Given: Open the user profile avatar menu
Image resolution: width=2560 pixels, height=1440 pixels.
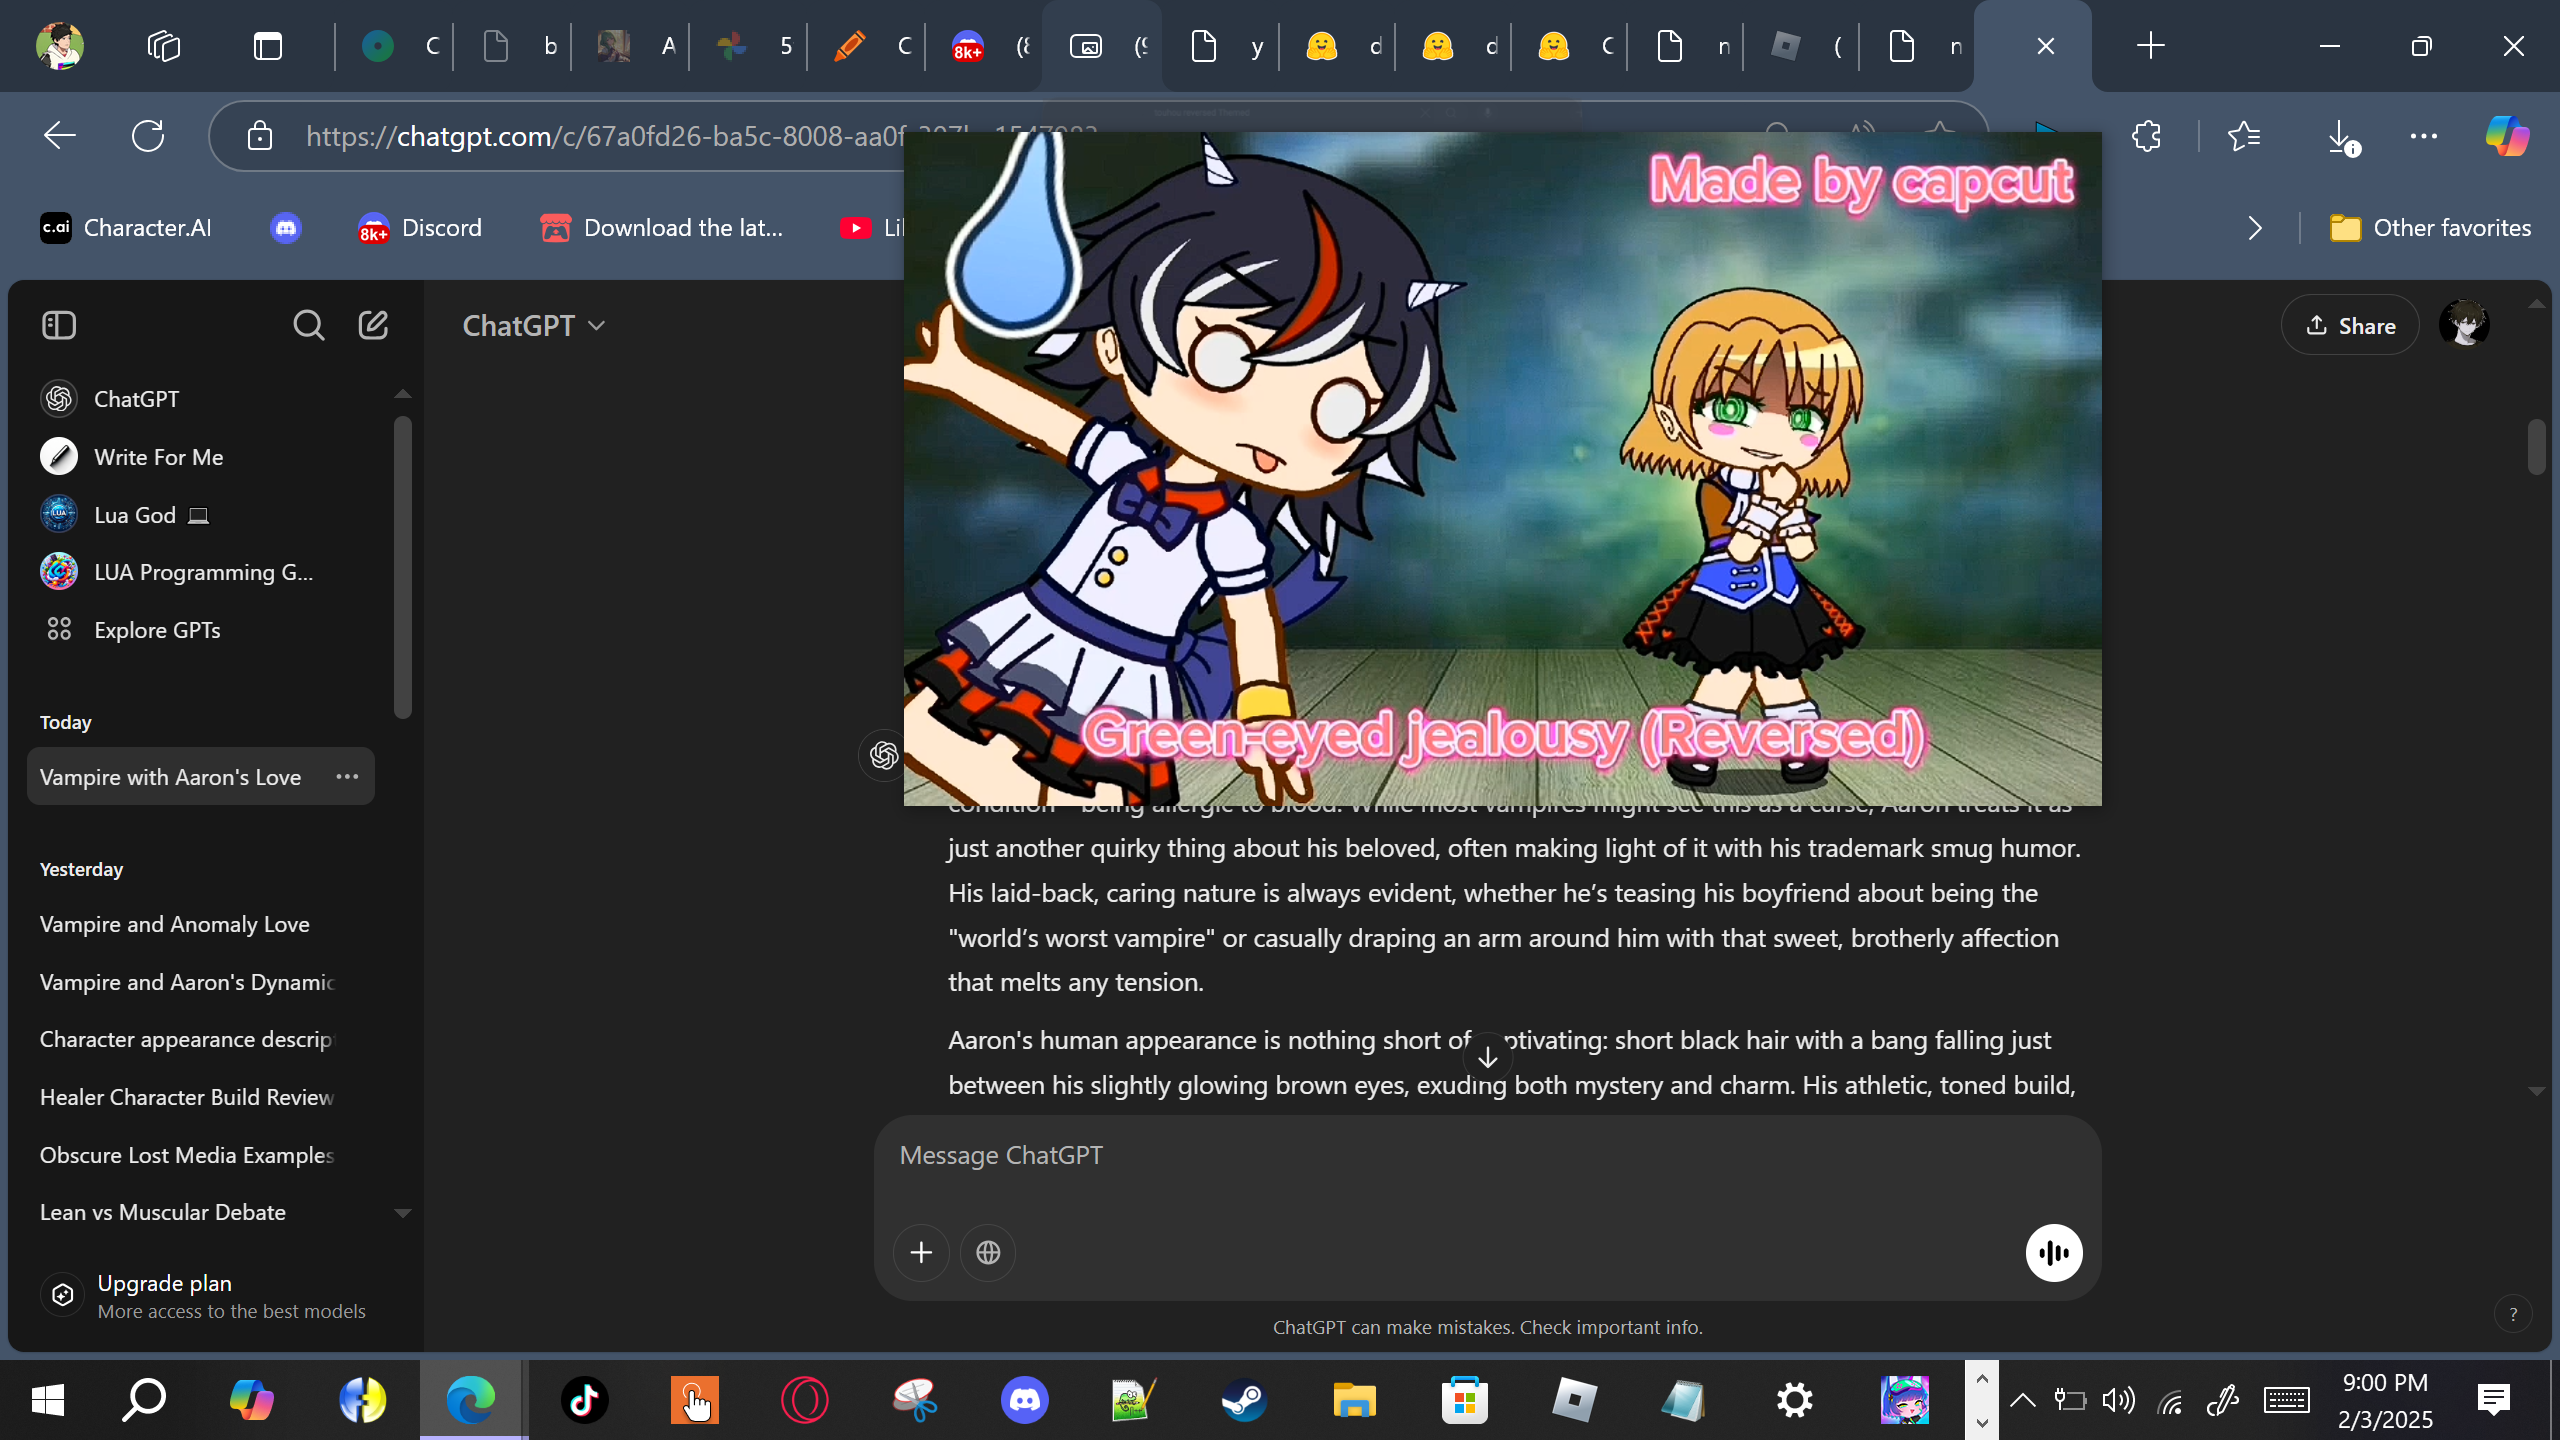Looking at the screenshot, I should click(x=2464, y=325).
